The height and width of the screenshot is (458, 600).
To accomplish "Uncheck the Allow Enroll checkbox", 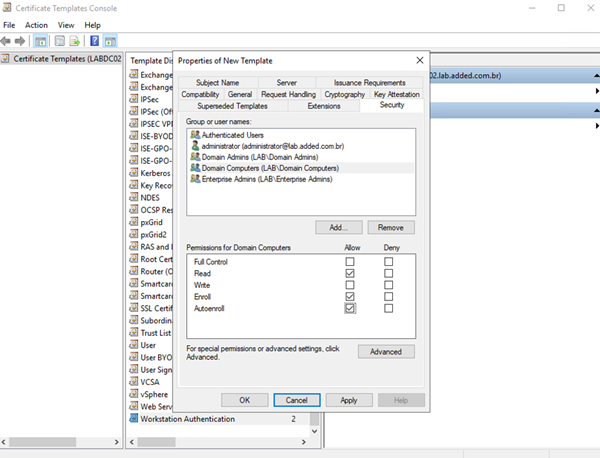I will coord(349,297).
